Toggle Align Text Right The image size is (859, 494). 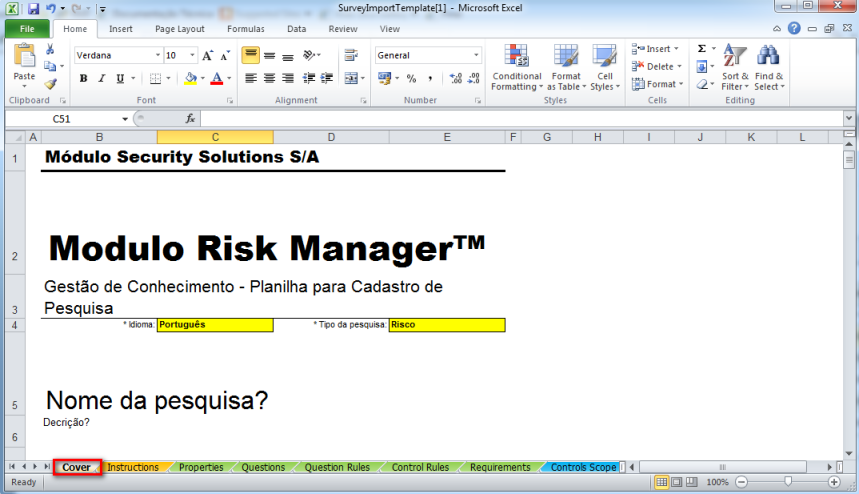point(288,78)
